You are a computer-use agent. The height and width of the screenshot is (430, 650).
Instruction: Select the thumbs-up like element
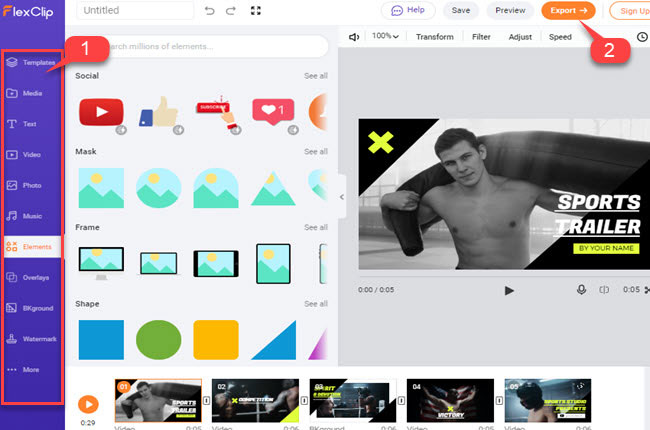[159, 112]
